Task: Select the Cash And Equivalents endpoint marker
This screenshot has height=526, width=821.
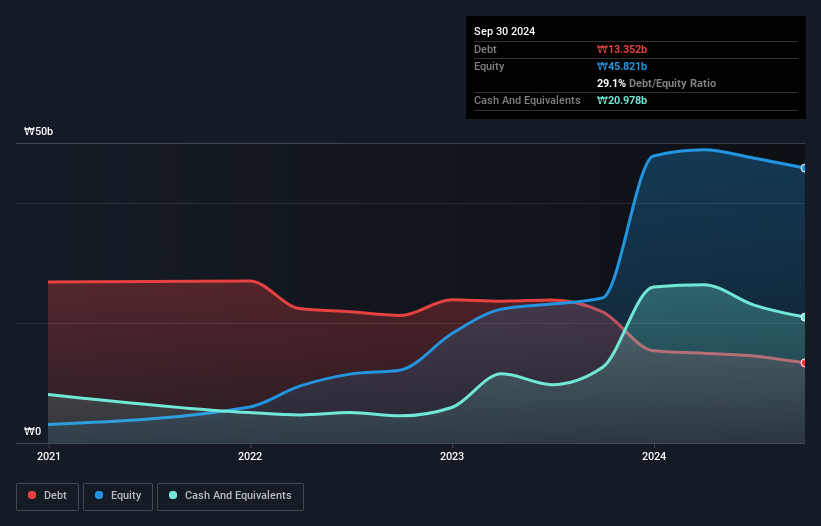Action: tap(804, 317)
